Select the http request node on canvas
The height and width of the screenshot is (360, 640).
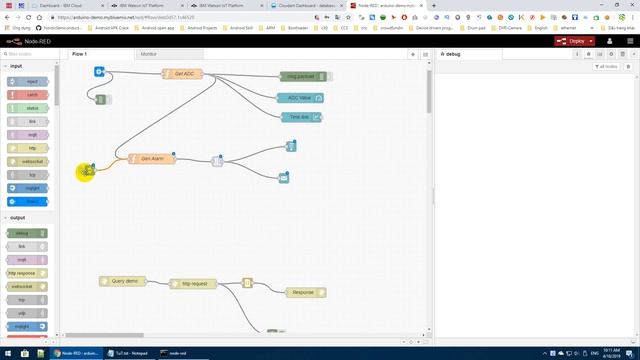[x=193, y=284]
